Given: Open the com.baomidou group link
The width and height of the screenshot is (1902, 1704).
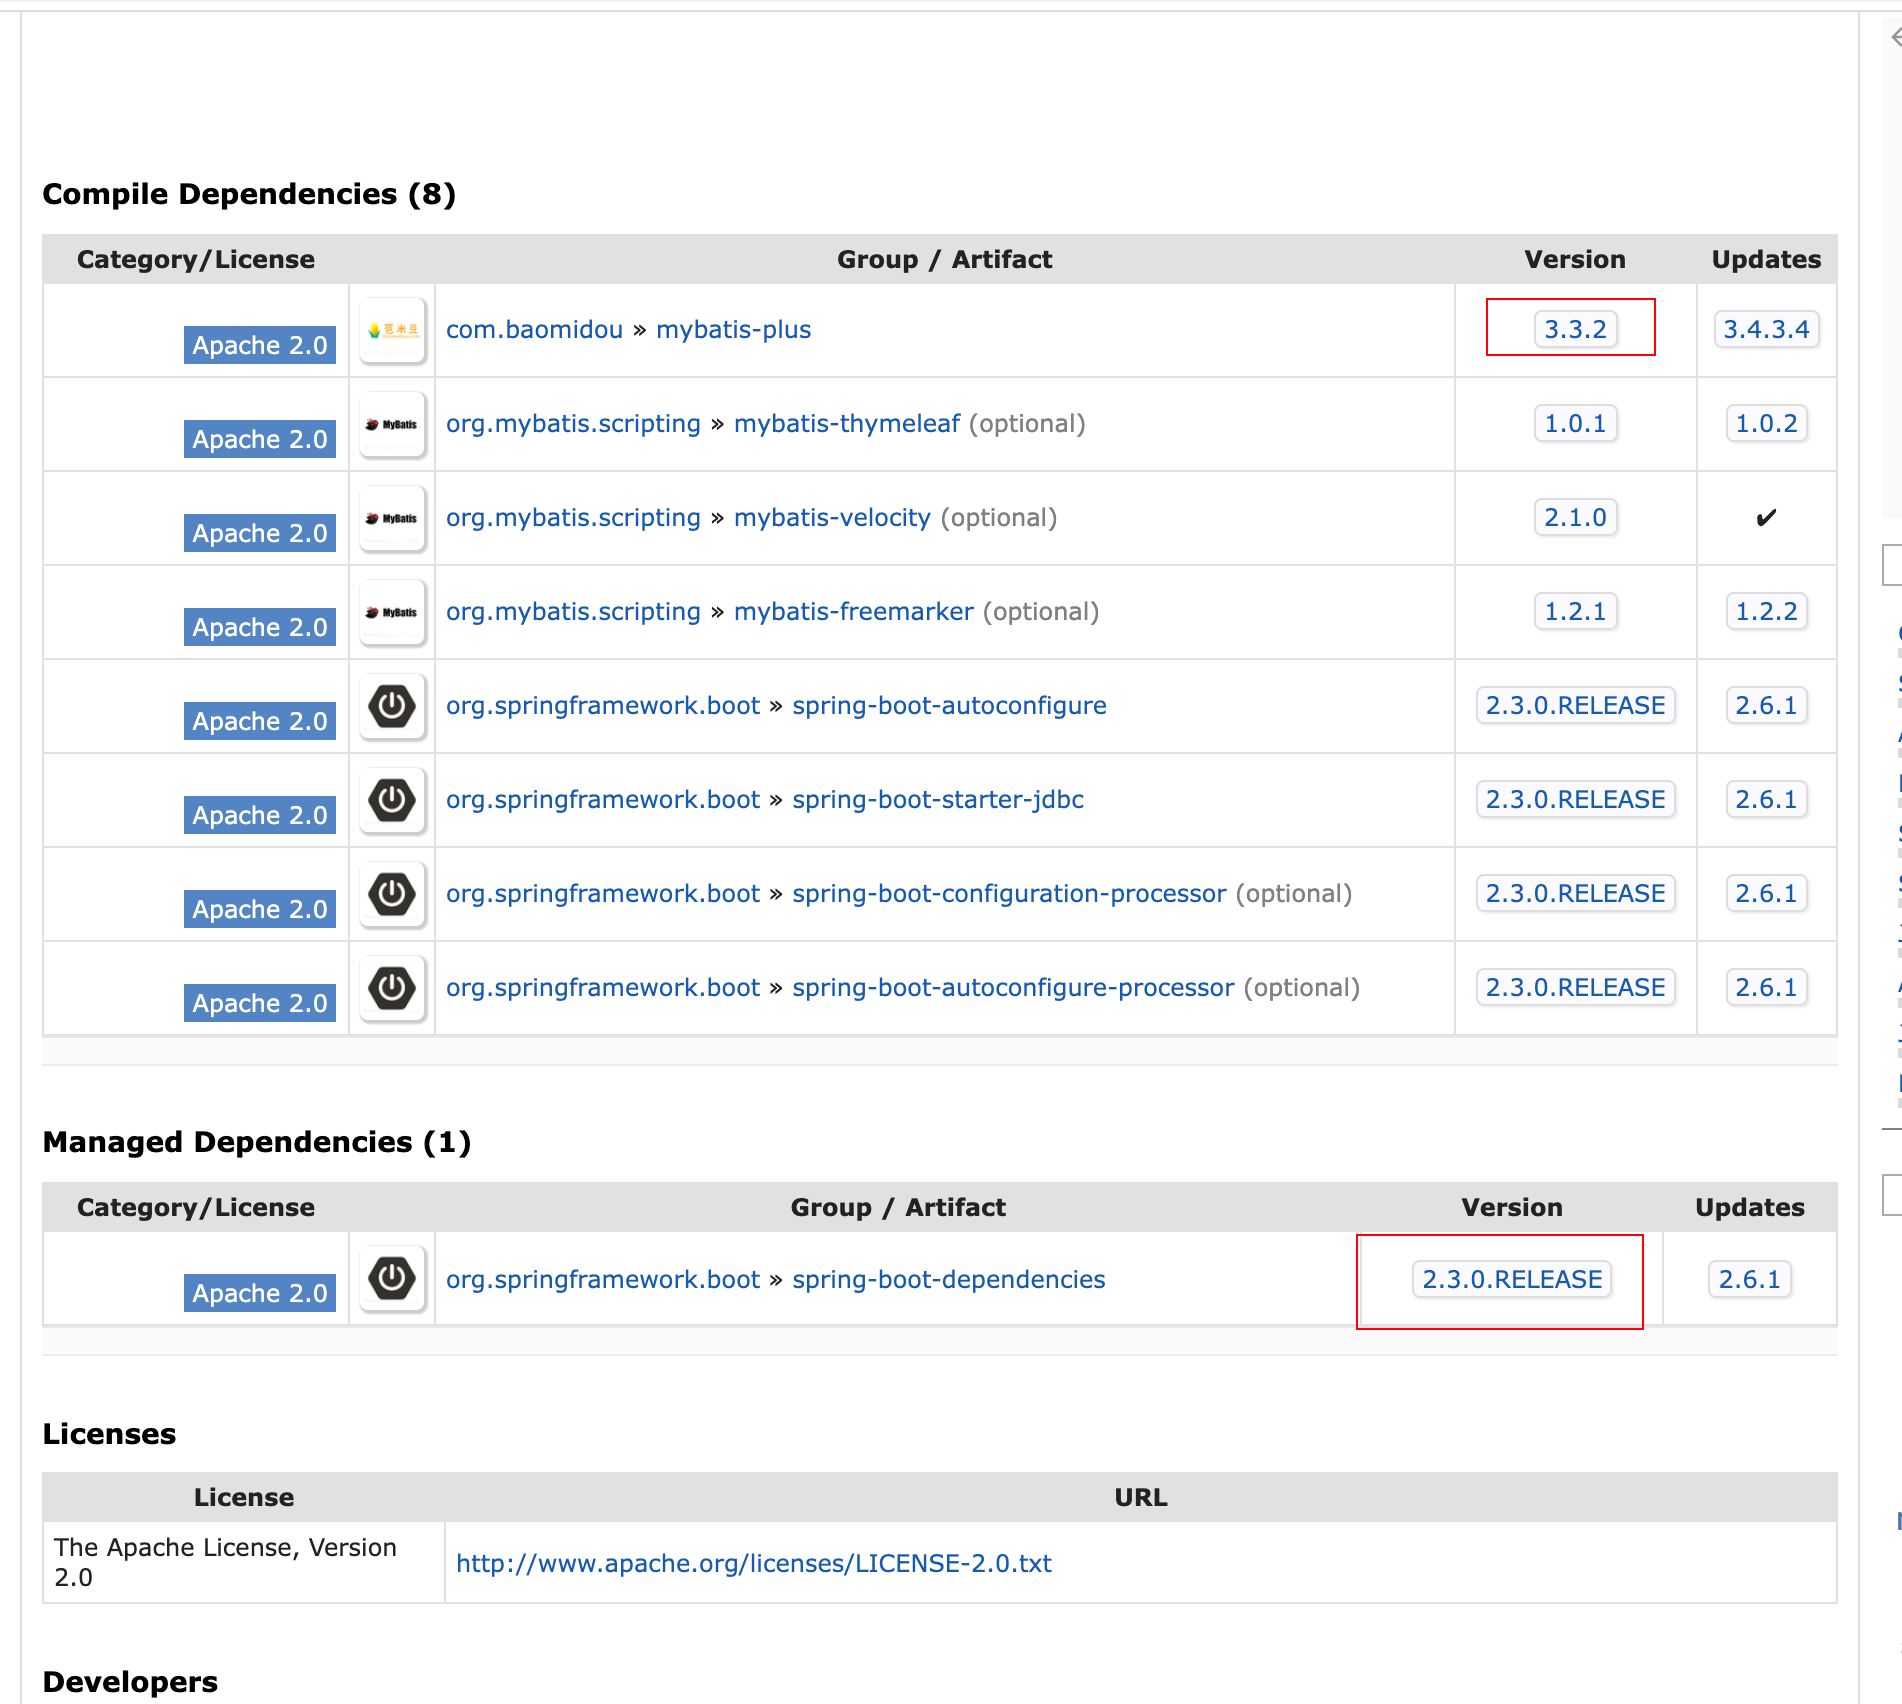Looking at the screenshot, I should click(534, 330).
